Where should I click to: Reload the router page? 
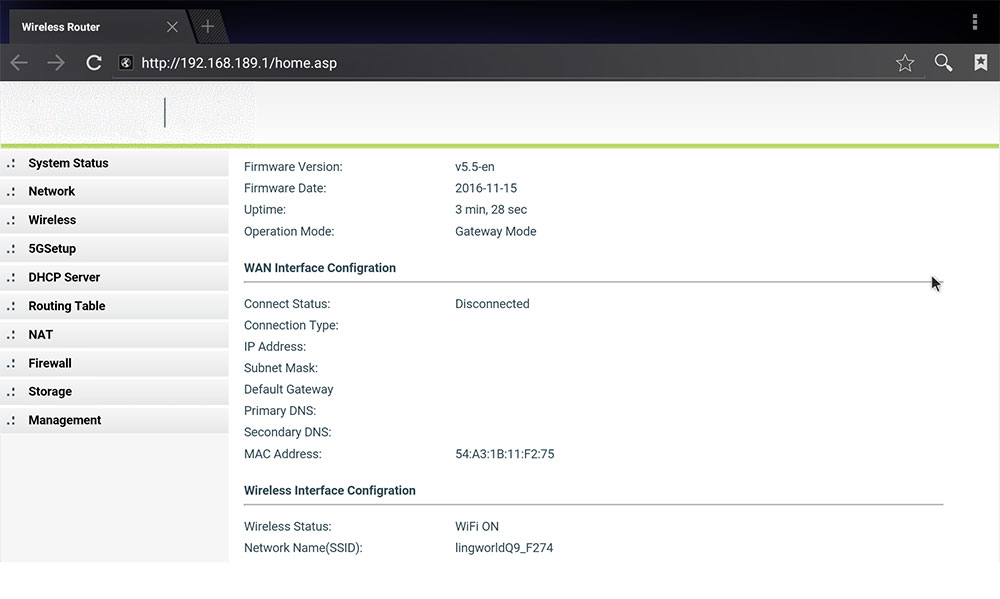[x=94, y=63]
